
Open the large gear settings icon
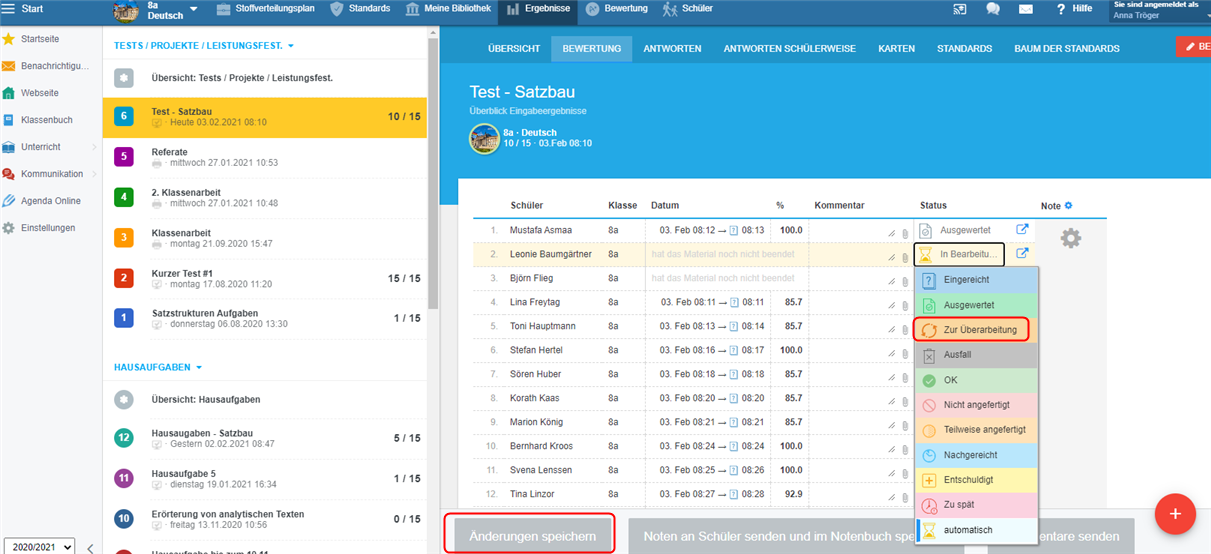click(x=1070, y=238)
